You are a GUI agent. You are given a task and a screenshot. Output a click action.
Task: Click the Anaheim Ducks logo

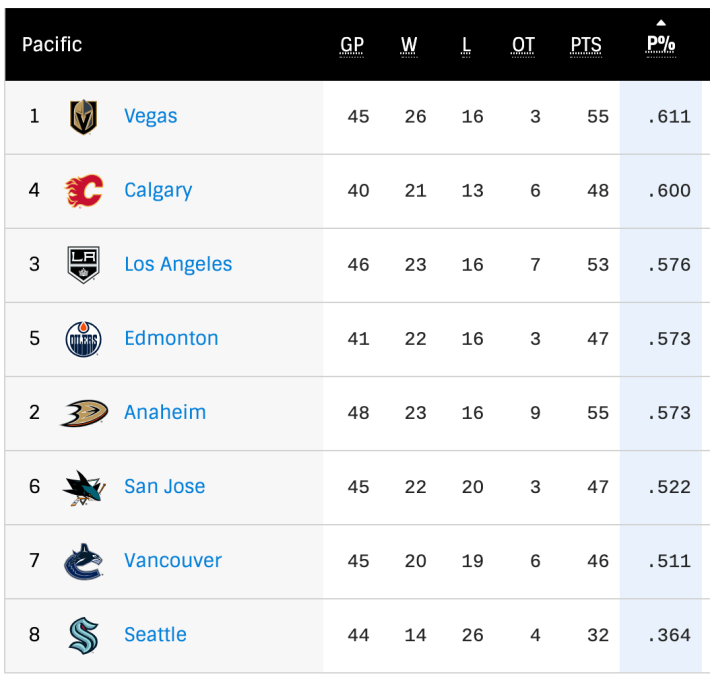pyautogui.click(x=84, y=413)
